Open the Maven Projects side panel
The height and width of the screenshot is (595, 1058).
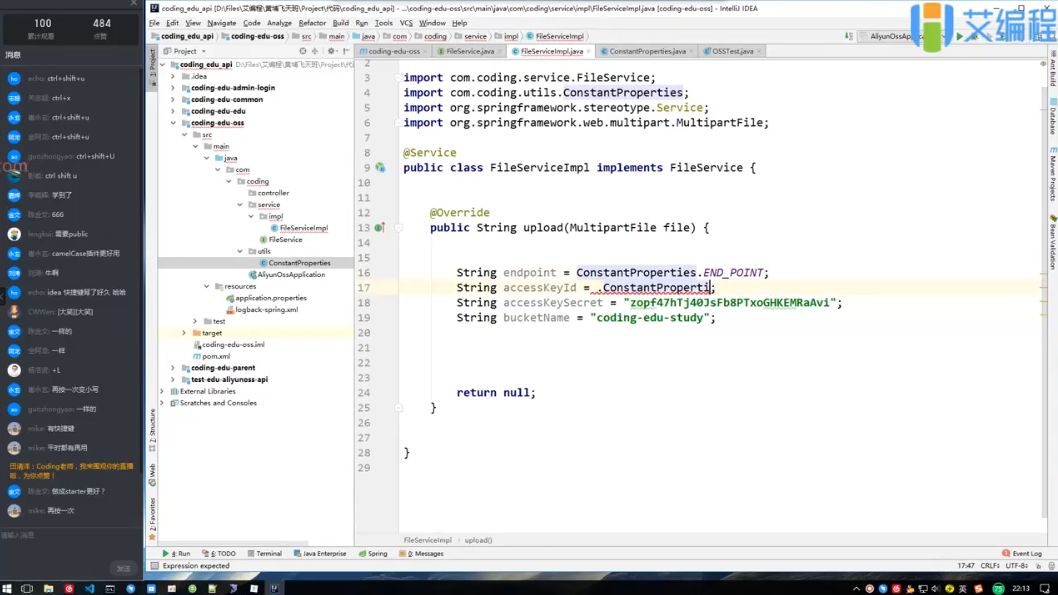click(x=1053, y=173)
